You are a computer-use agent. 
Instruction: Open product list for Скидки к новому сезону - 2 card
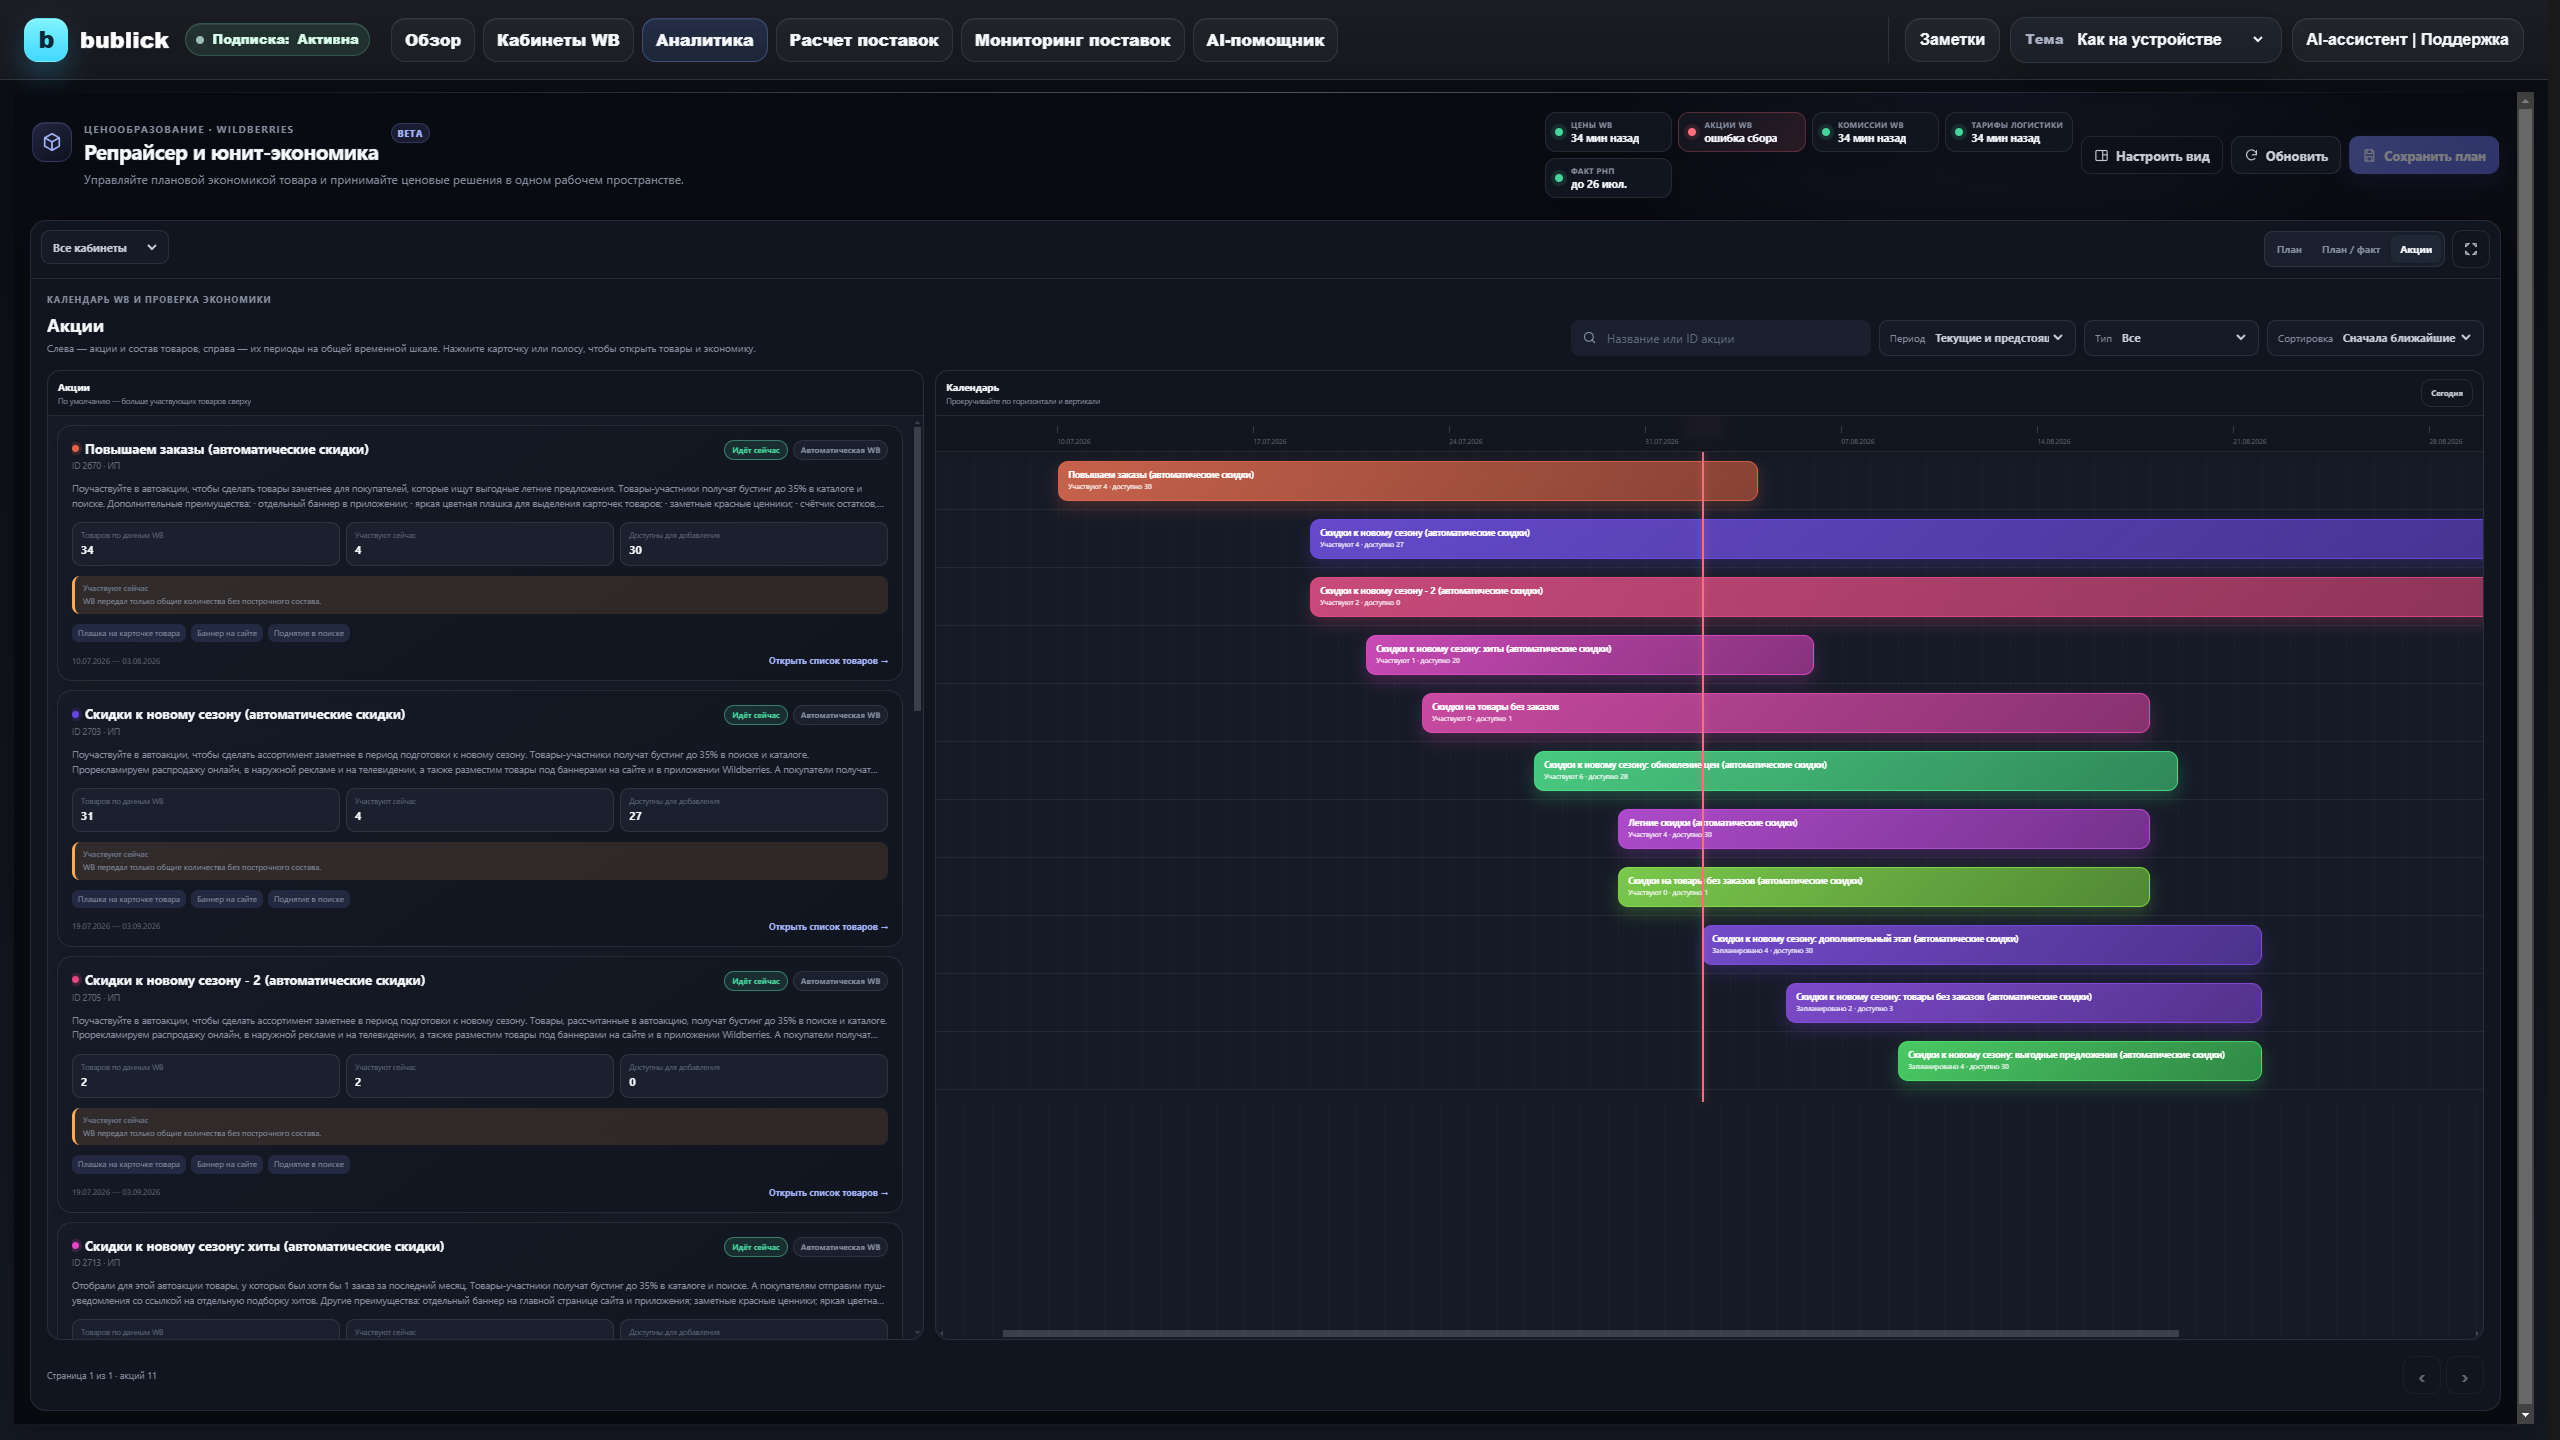(x=827, y=1193)
